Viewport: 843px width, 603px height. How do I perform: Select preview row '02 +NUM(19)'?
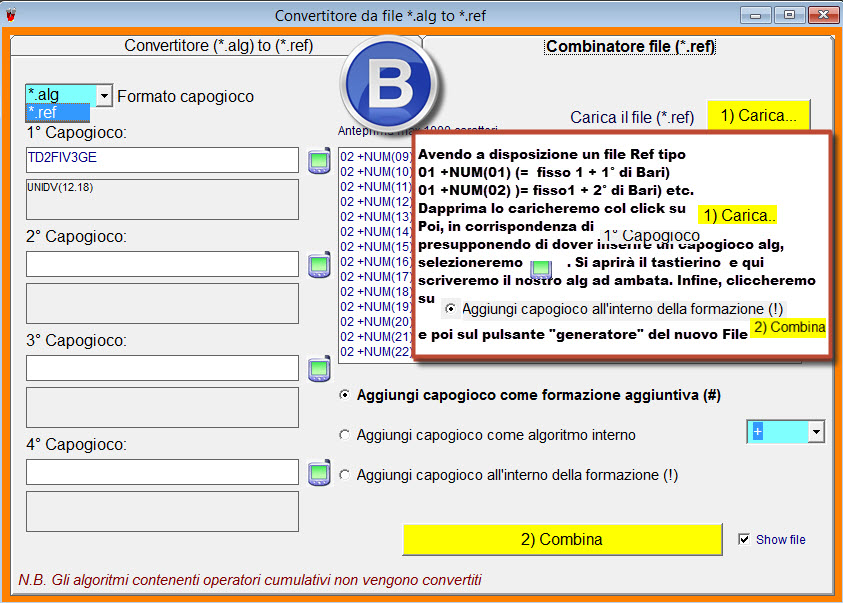[x=376, y=307]
